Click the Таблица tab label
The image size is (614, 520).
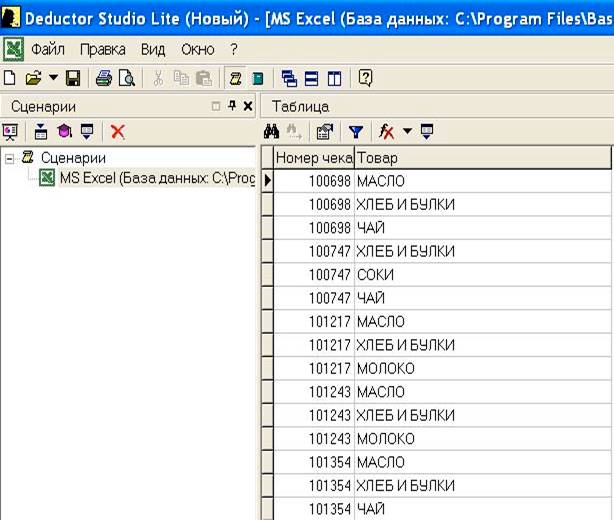click(x=300, y=107)
